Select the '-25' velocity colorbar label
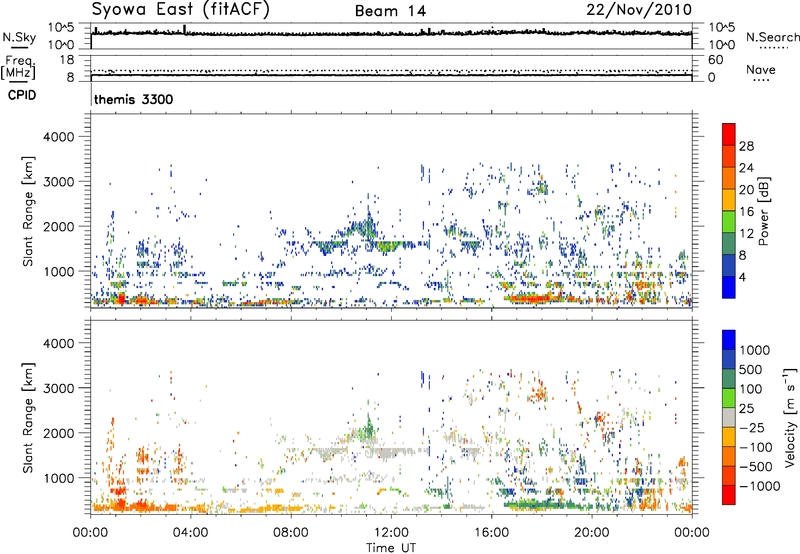The height and width of the screenshot is (554, 800). tap(753, 428)
